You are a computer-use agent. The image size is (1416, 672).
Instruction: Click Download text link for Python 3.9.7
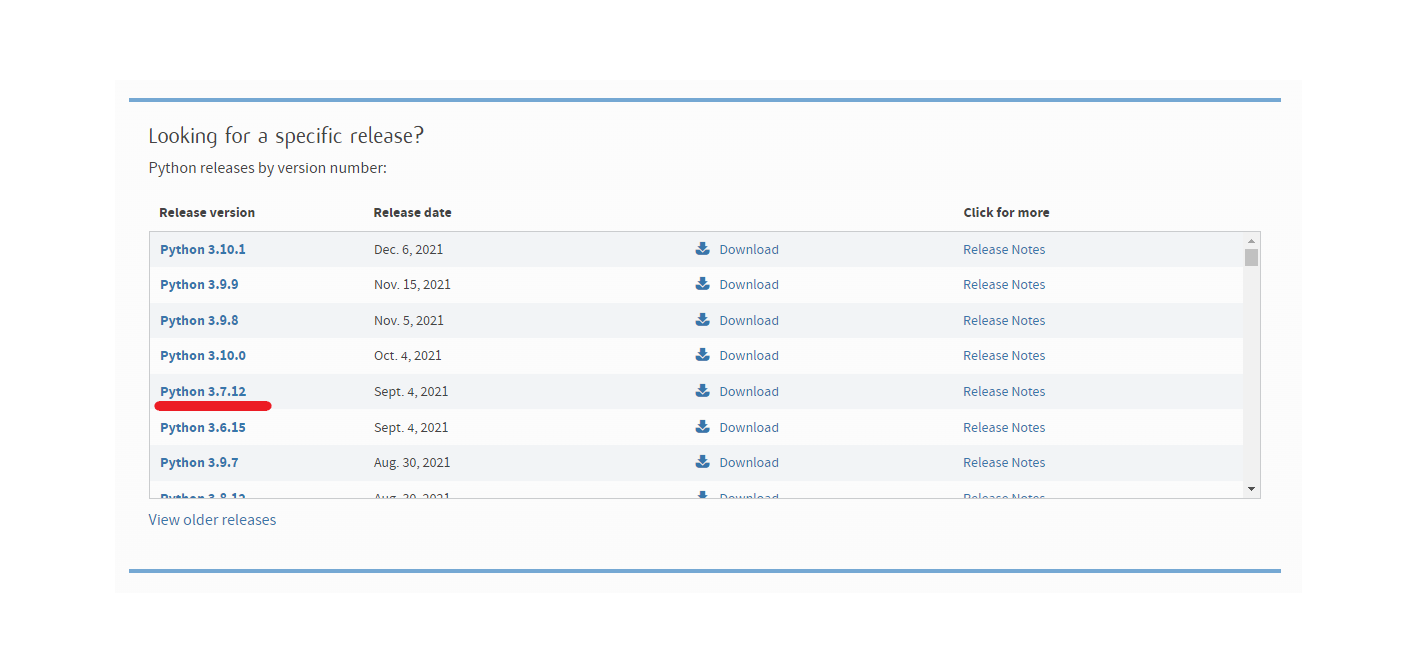tap(749, 462)
